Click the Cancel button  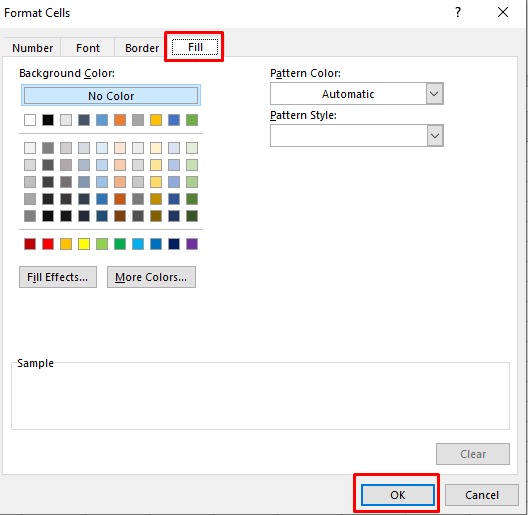482,494
